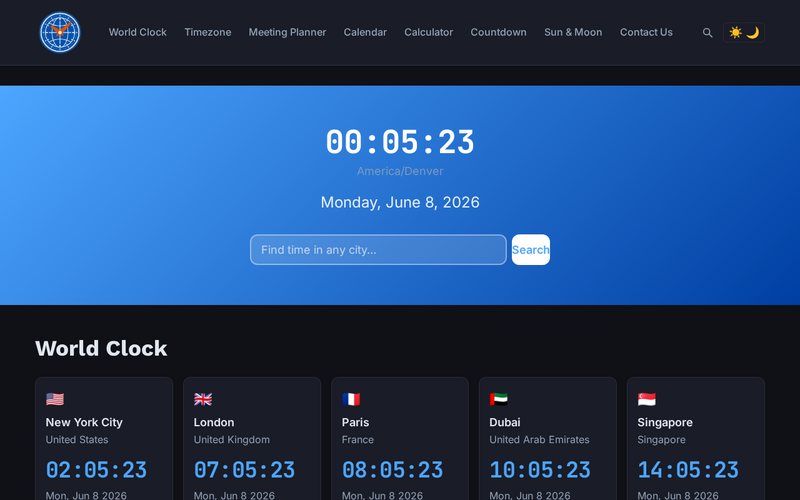Click the United Kingdom flag icon
This screenshot has width=800, height=500.
tap(203, 399)
